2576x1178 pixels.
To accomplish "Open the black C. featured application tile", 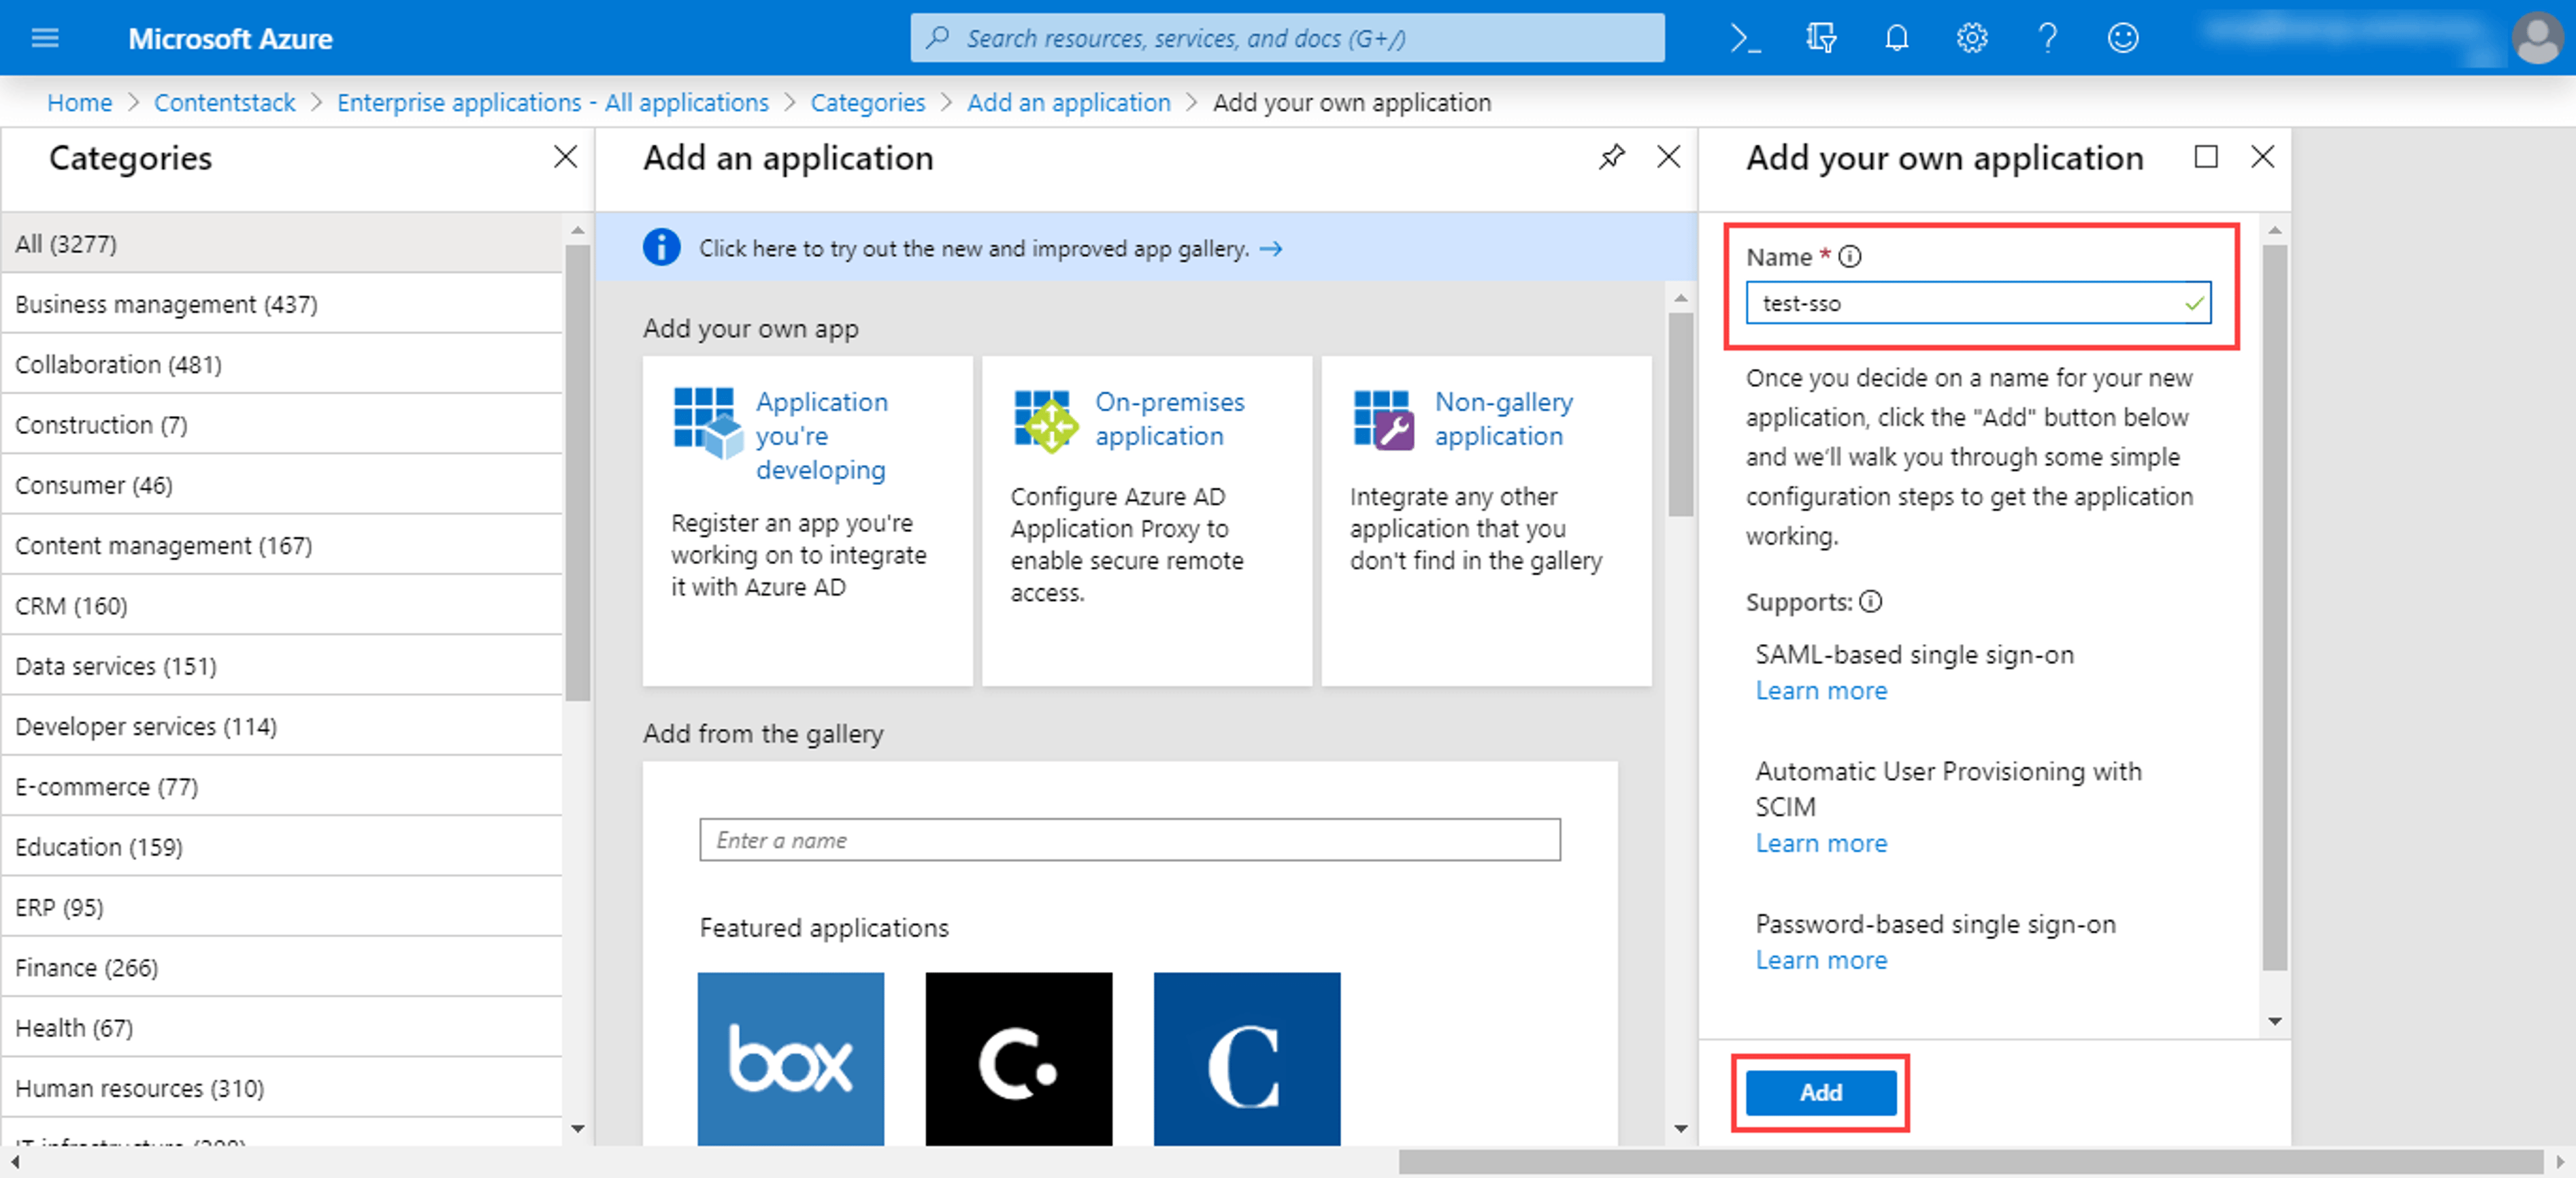I will tap(1018, 1058).
